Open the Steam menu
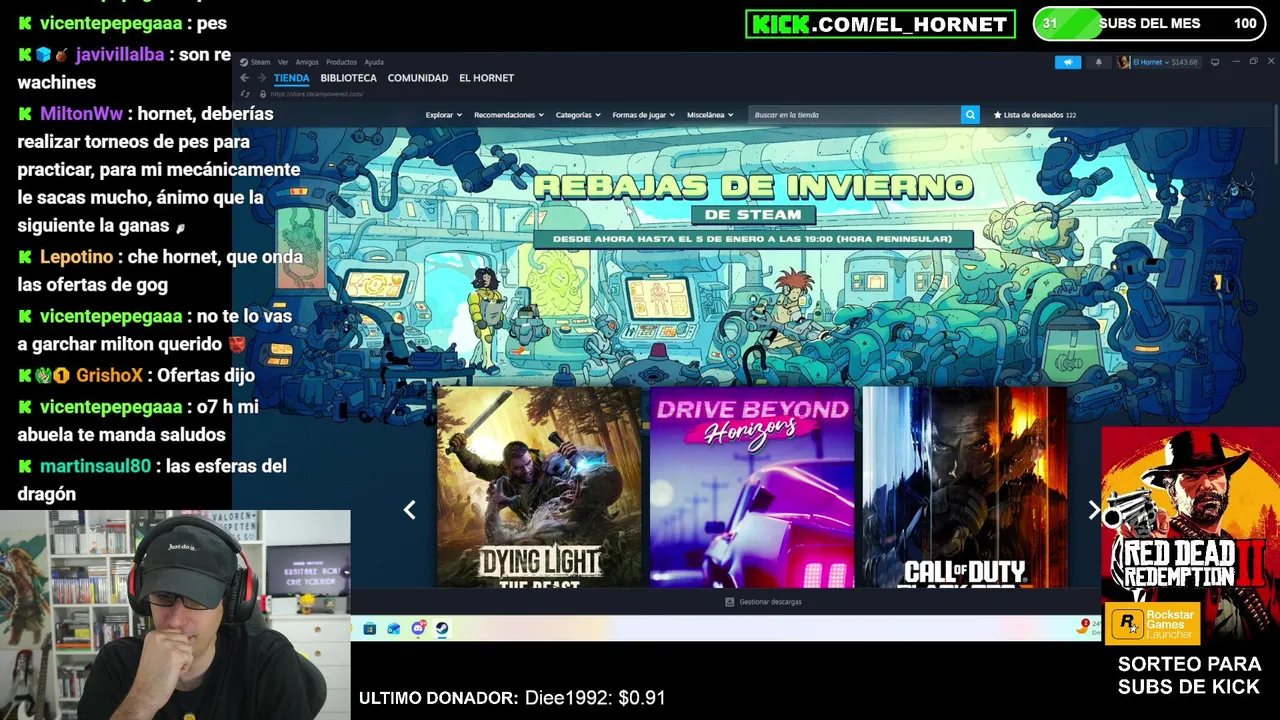Viewport: 1280px width, 720px height. [x=261, y=62]
